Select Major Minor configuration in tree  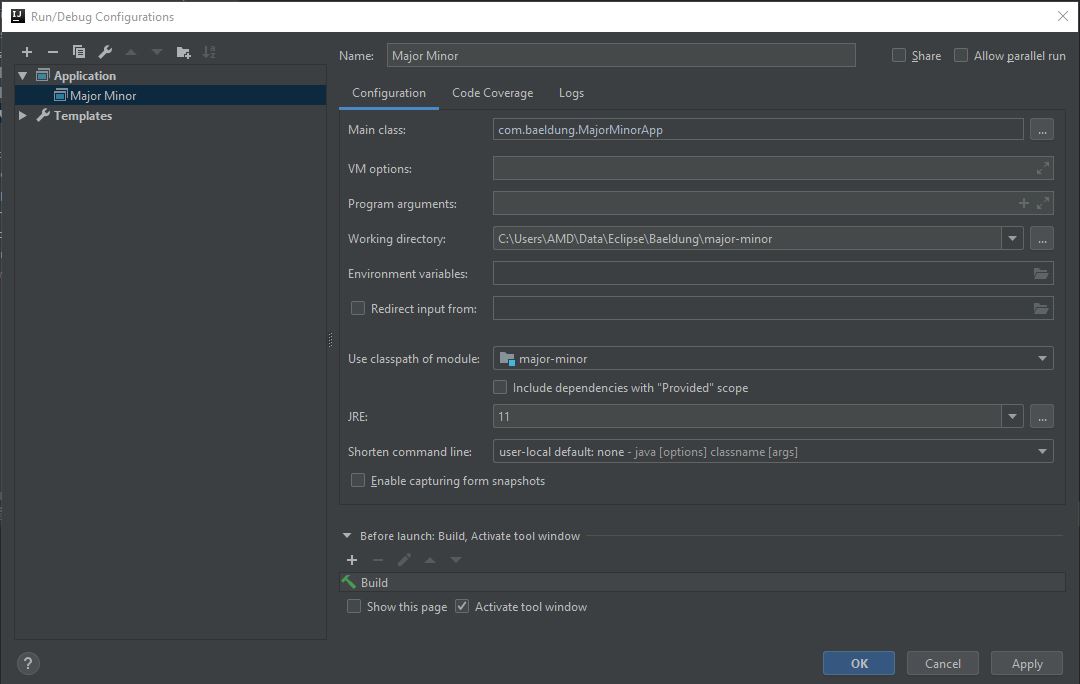(171, 95)
